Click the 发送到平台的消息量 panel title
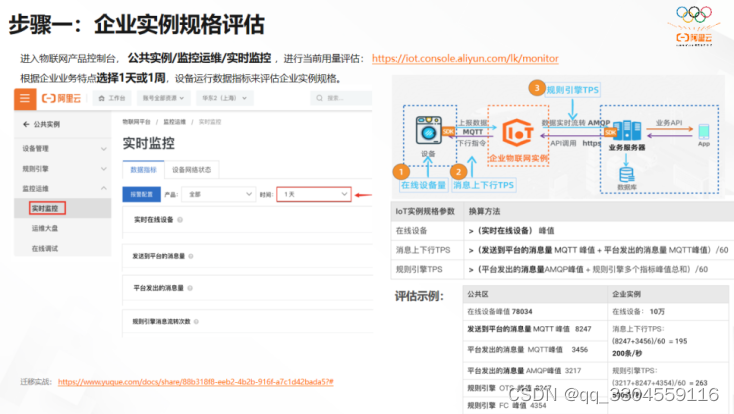This screenshot has width=734, height=414. (x=159, y=256)
